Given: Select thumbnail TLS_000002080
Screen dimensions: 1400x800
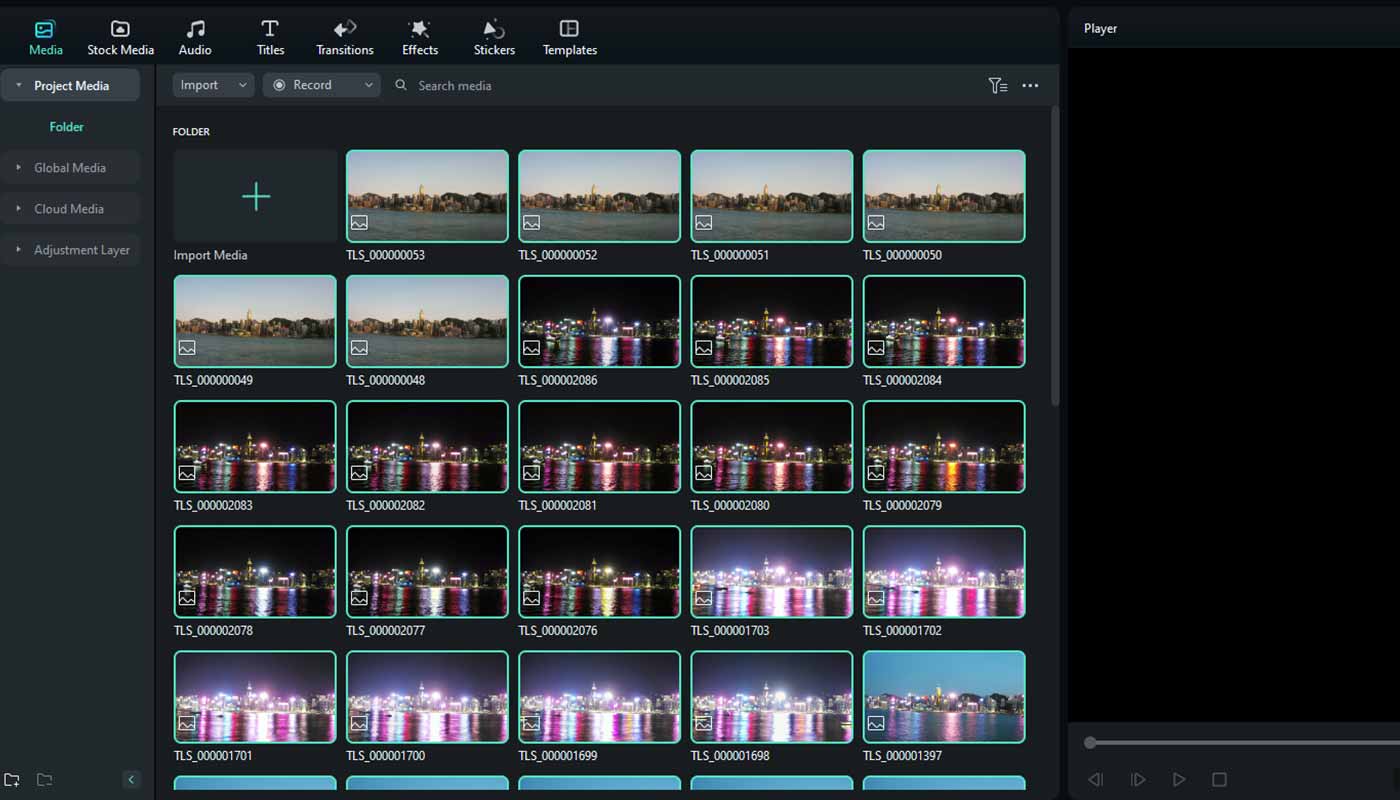Looking at the screenshot, I should point(771,446).
